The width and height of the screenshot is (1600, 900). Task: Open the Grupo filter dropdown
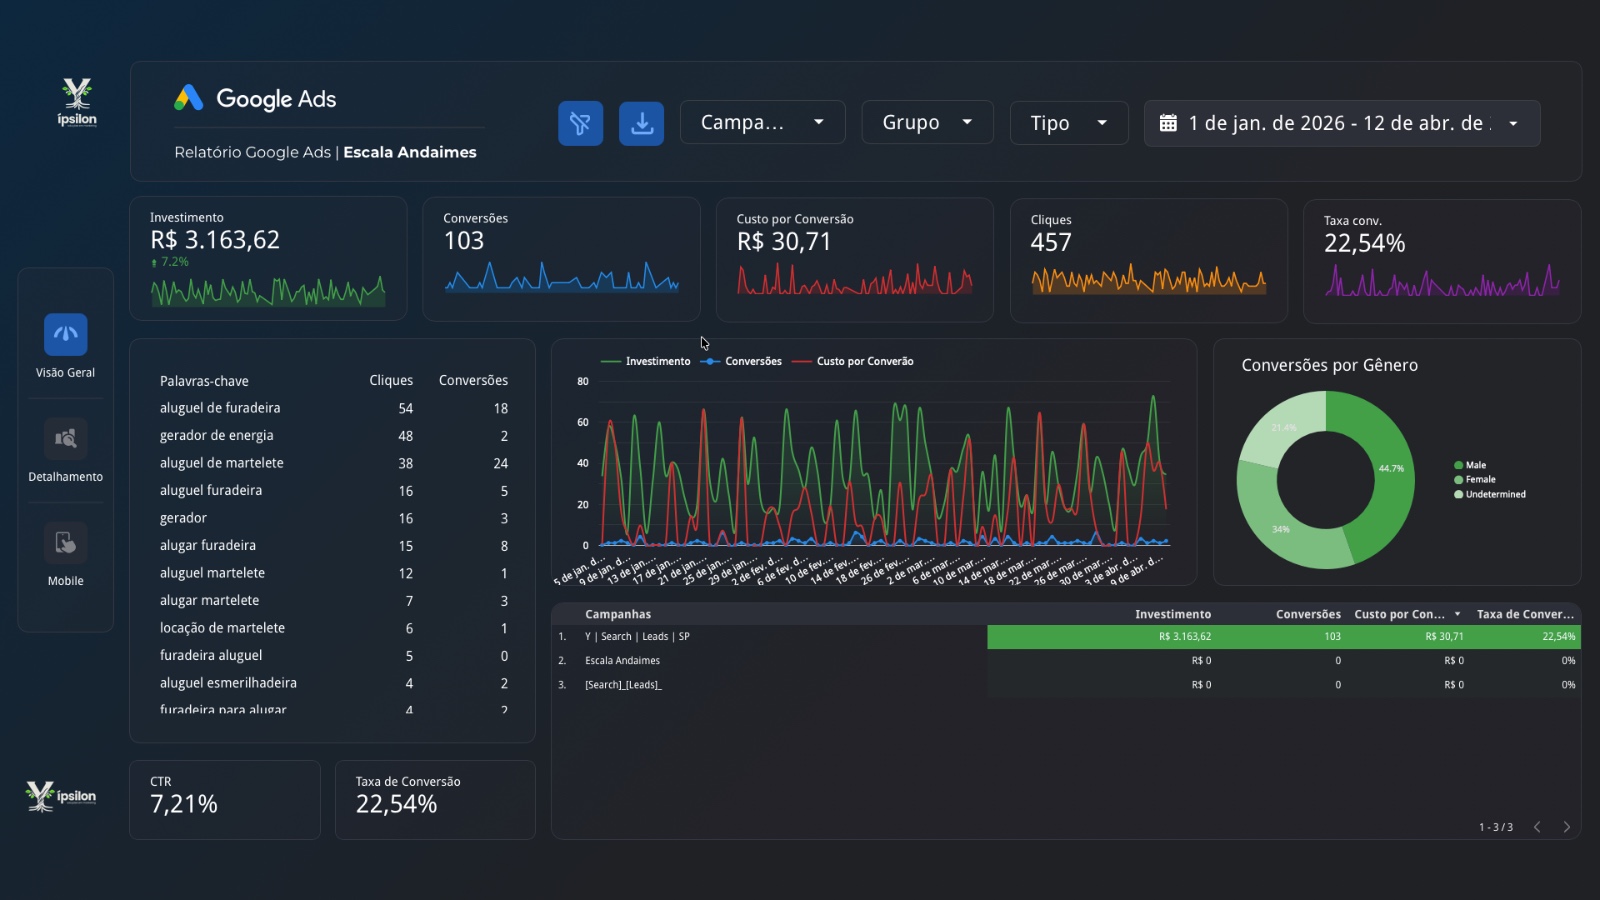pyautogui.click(x=927, y=123)
